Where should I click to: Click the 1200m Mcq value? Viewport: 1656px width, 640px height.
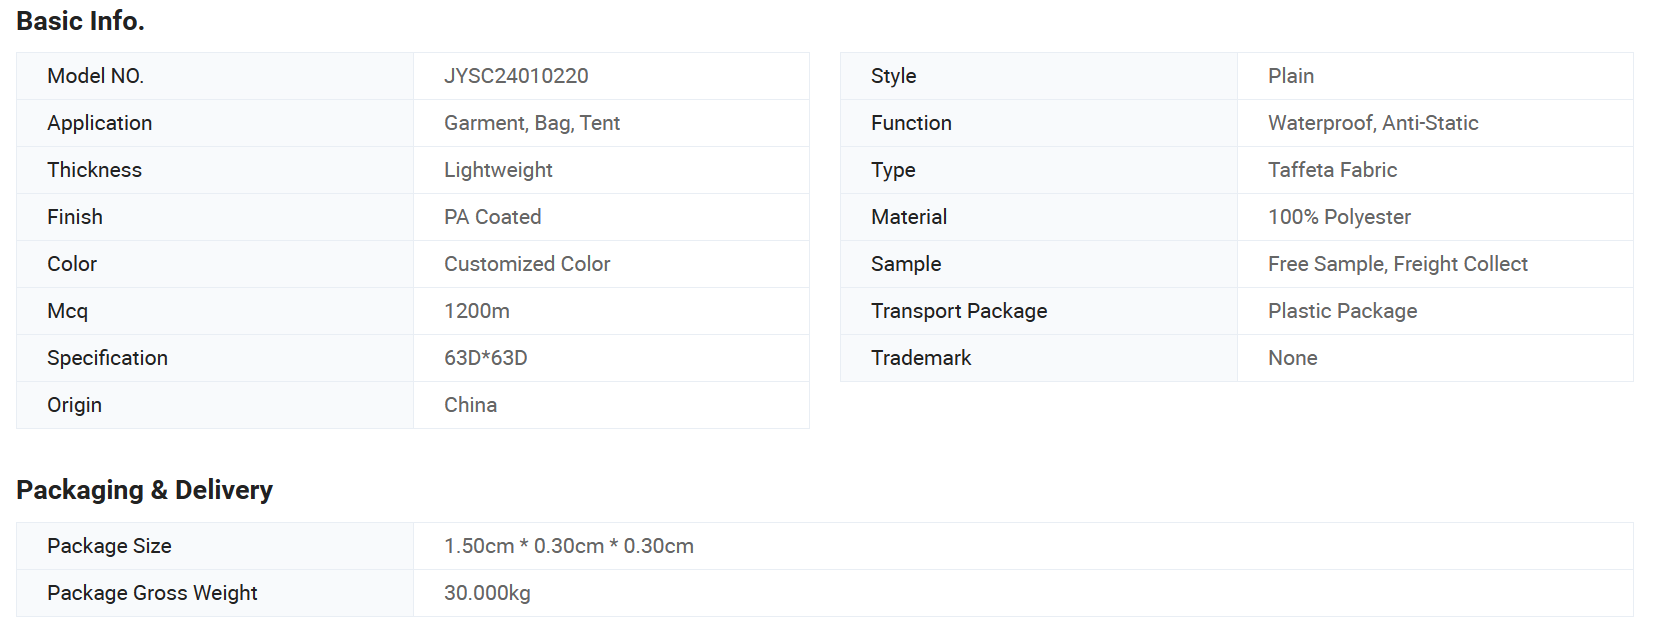point(477,311)
